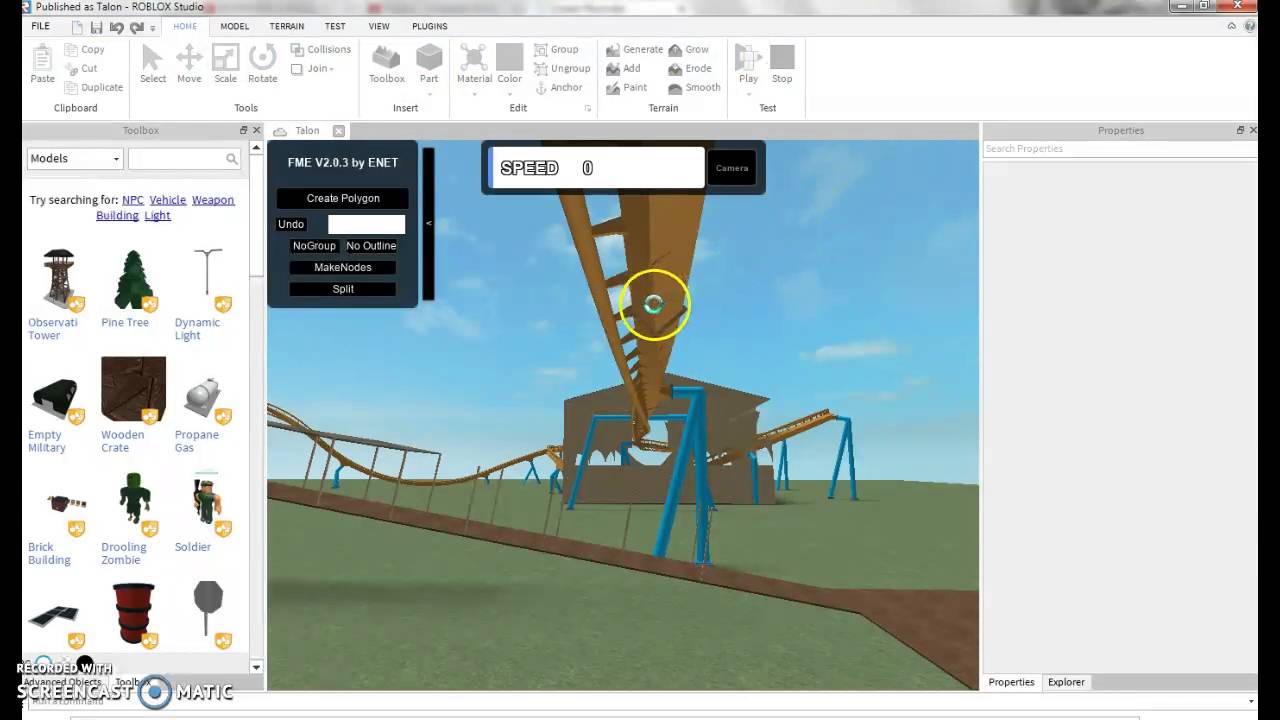This screenshot has height=720, width=1280.
Task: Expand the Play mode dropdown arrow
Action: pos(748,93)
